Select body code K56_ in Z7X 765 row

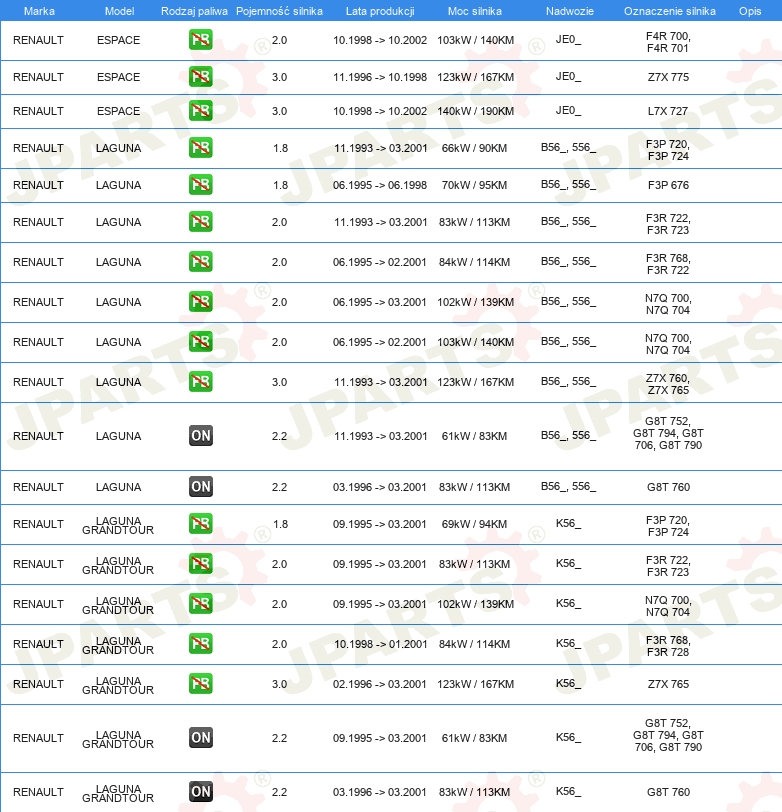pos(568,683)
